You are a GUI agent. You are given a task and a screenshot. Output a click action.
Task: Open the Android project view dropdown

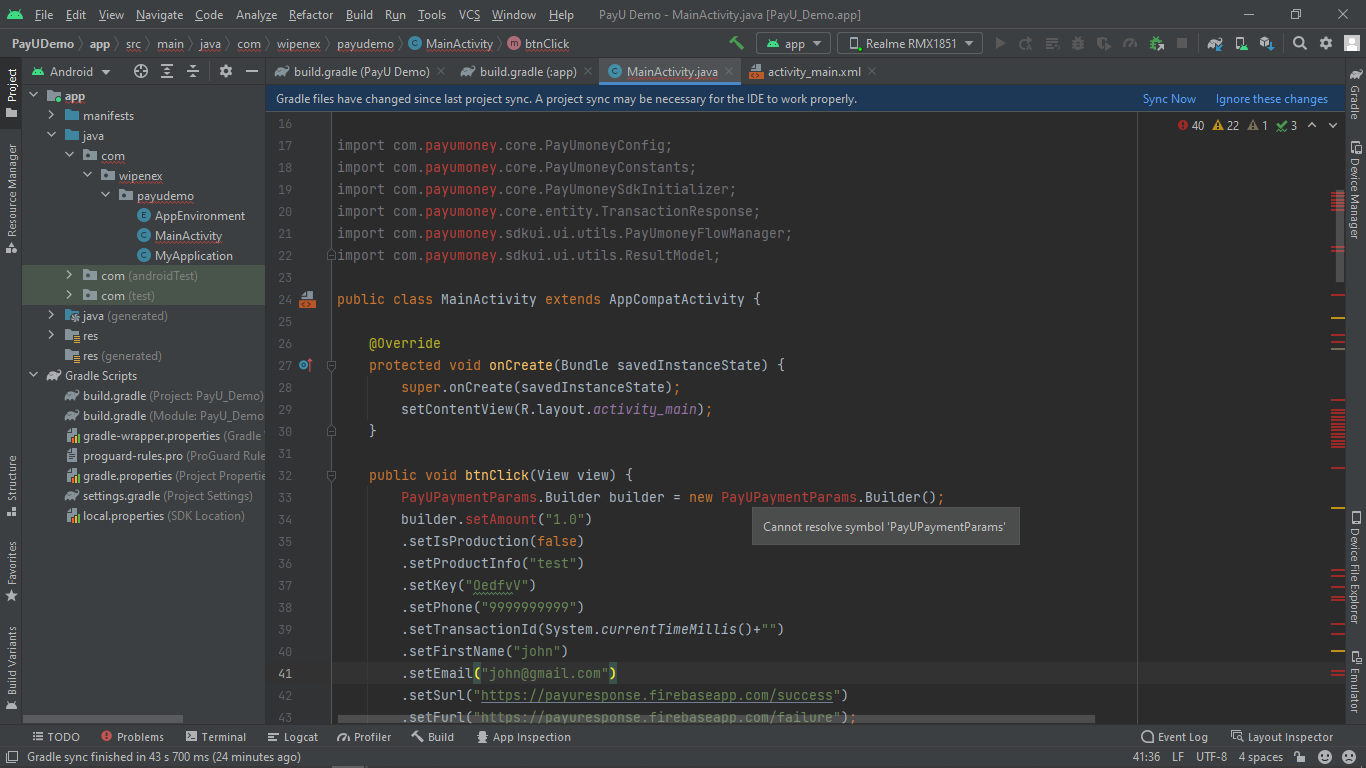click(69, 71)
